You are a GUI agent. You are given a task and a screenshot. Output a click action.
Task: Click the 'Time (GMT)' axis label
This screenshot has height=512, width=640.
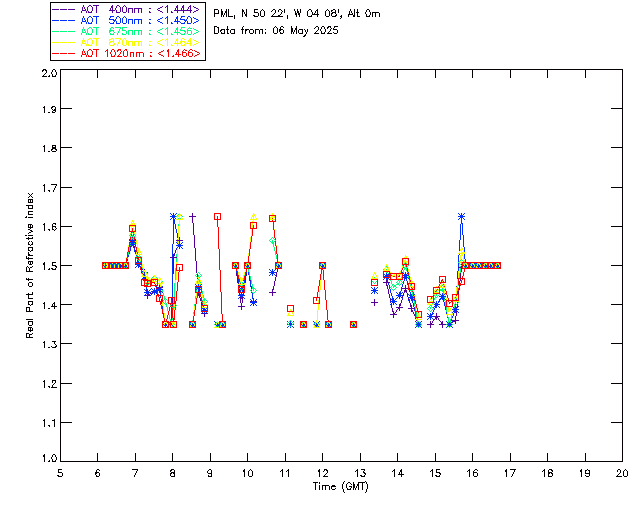click(x=341, y=487)
